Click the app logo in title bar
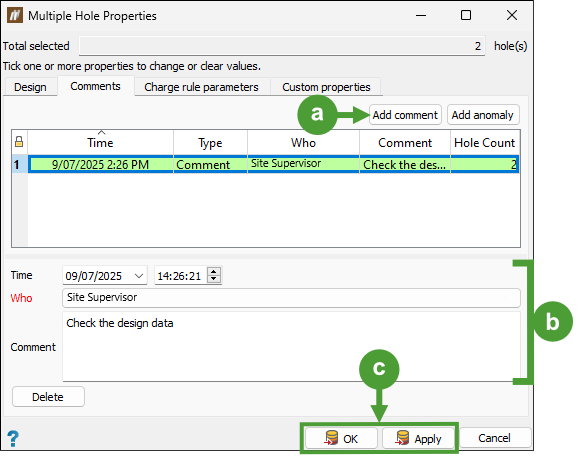 click(x=15, y=16)
